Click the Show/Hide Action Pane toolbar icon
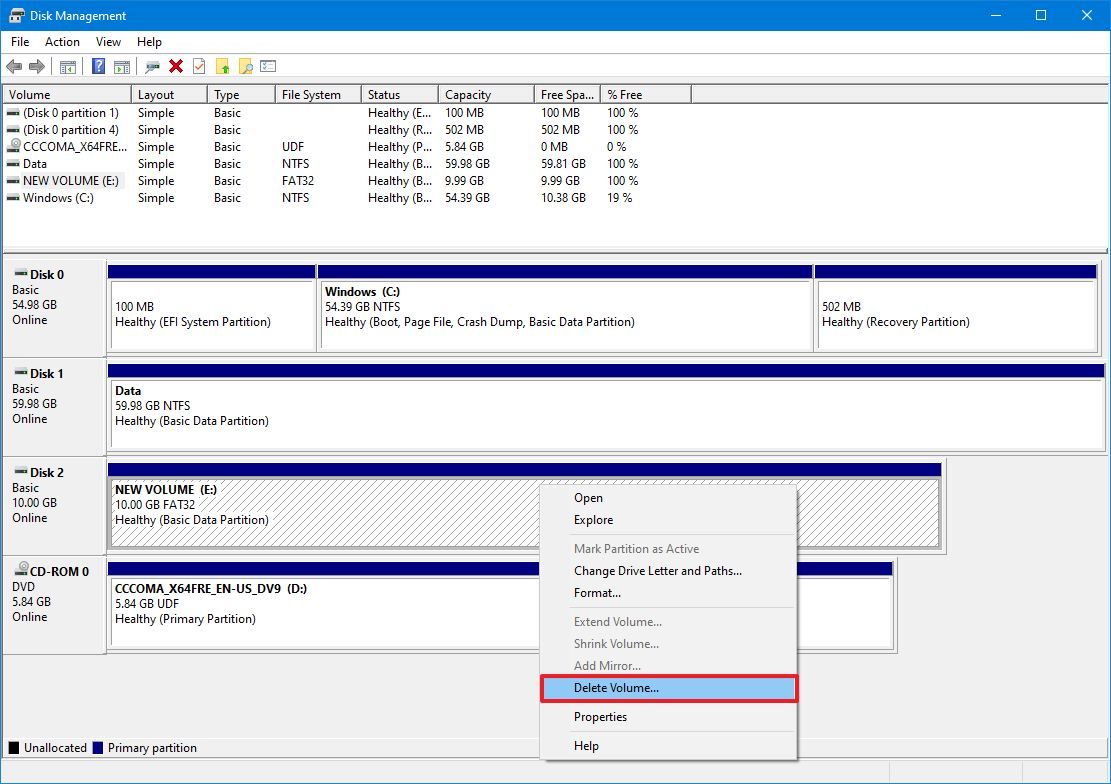The height and width of the screenshot is (784, 1111). pyautogui.click(x=121, y=66)
